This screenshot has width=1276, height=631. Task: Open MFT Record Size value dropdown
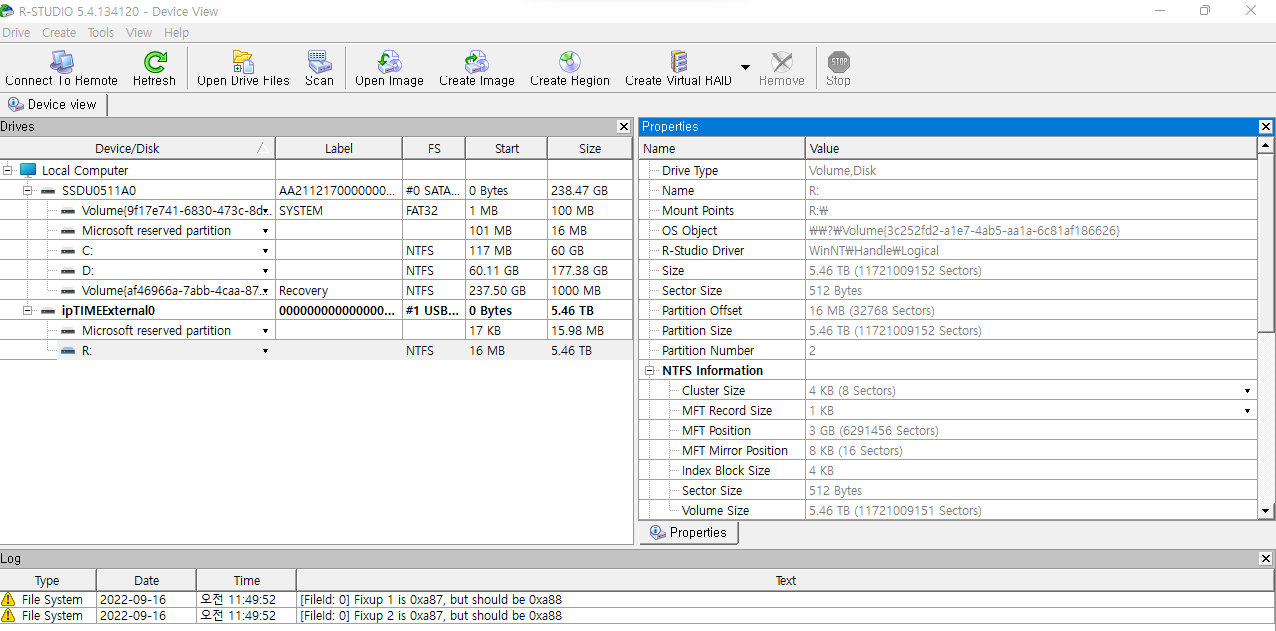coord(1248,411)
